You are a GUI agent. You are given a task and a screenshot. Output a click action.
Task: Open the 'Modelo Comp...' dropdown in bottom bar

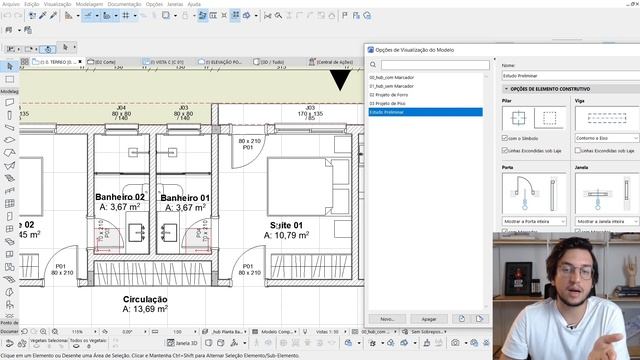[274, 332]
